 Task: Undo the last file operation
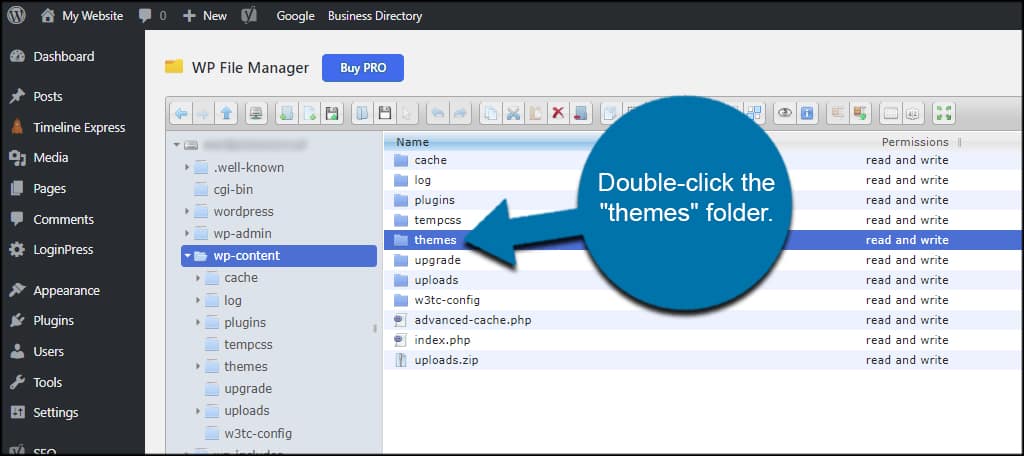438,113
